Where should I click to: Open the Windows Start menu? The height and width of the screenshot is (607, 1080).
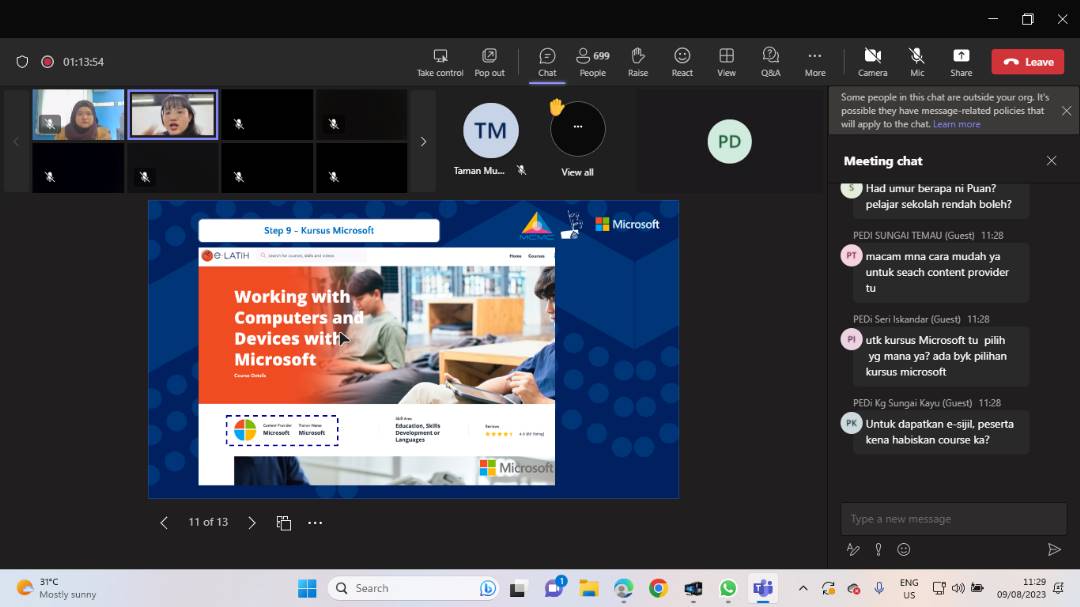click(x=307, y=588)
